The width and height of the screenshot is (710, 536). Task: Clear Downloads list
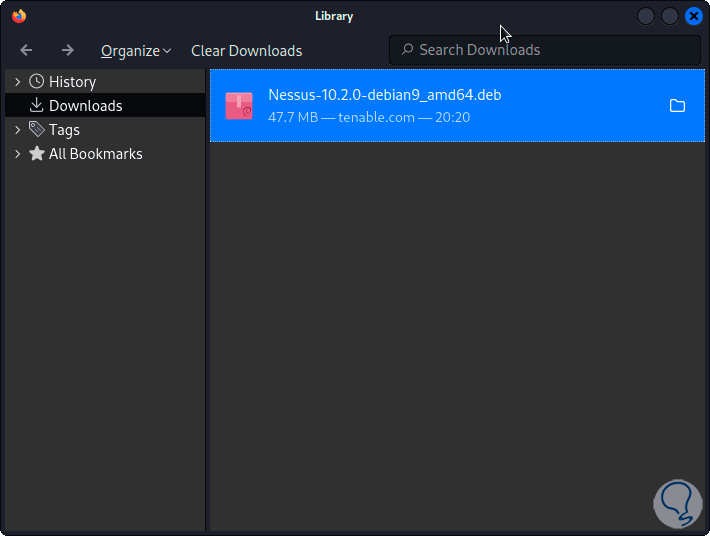pyautogui.click(x=246, y=51)
